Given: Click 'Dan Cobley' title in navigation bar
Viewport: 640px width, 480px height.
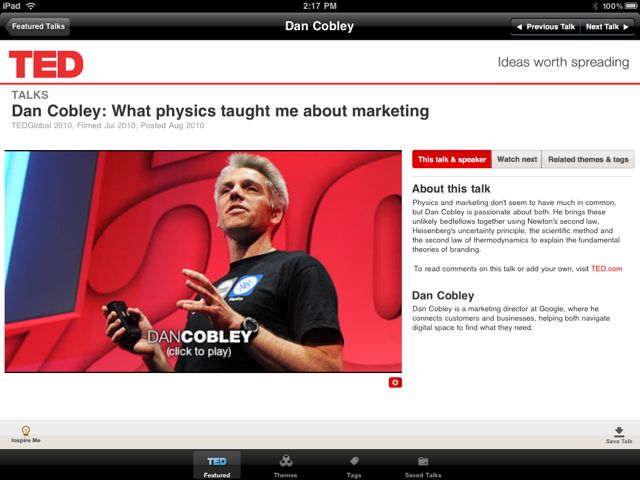Looking at the screenshot, I should (x=320, y=26).
